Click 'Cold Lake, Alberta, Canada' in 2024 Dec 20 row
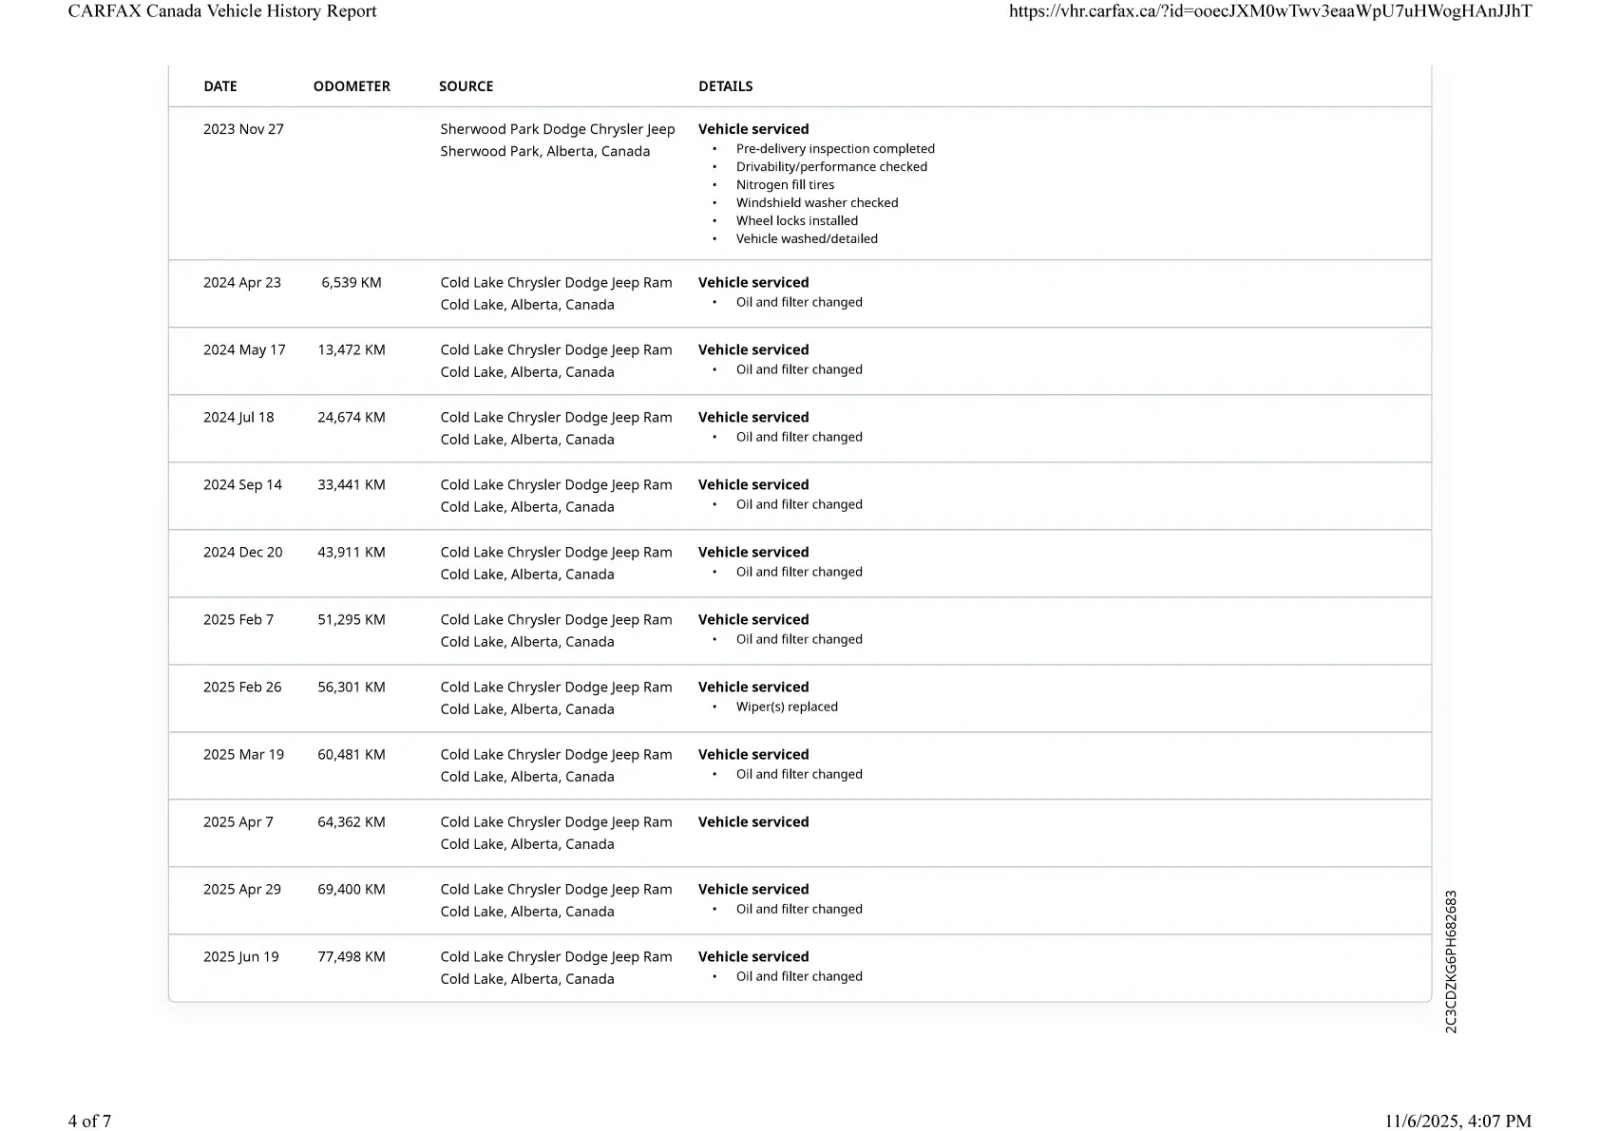Image resolution: width=1600 pixels, height=1131 pixels. pos(527,574)
